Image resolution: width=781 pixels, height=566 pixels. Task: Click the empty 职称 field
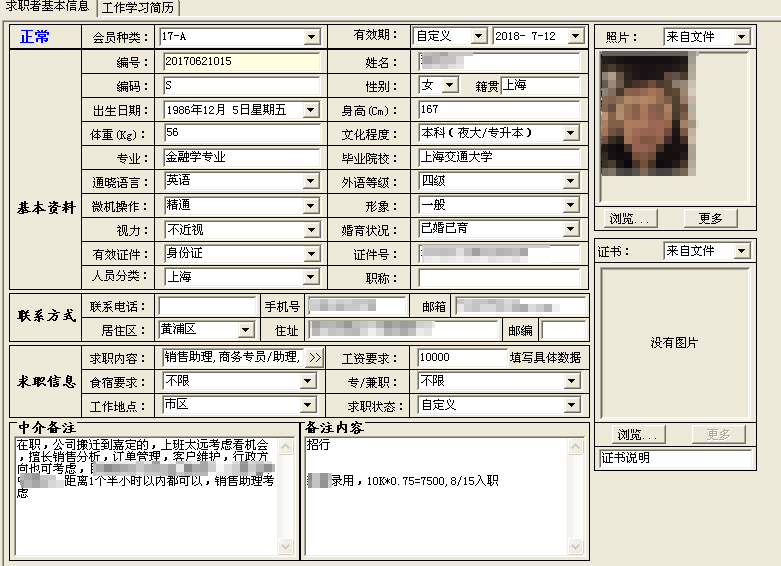(500, 278)
